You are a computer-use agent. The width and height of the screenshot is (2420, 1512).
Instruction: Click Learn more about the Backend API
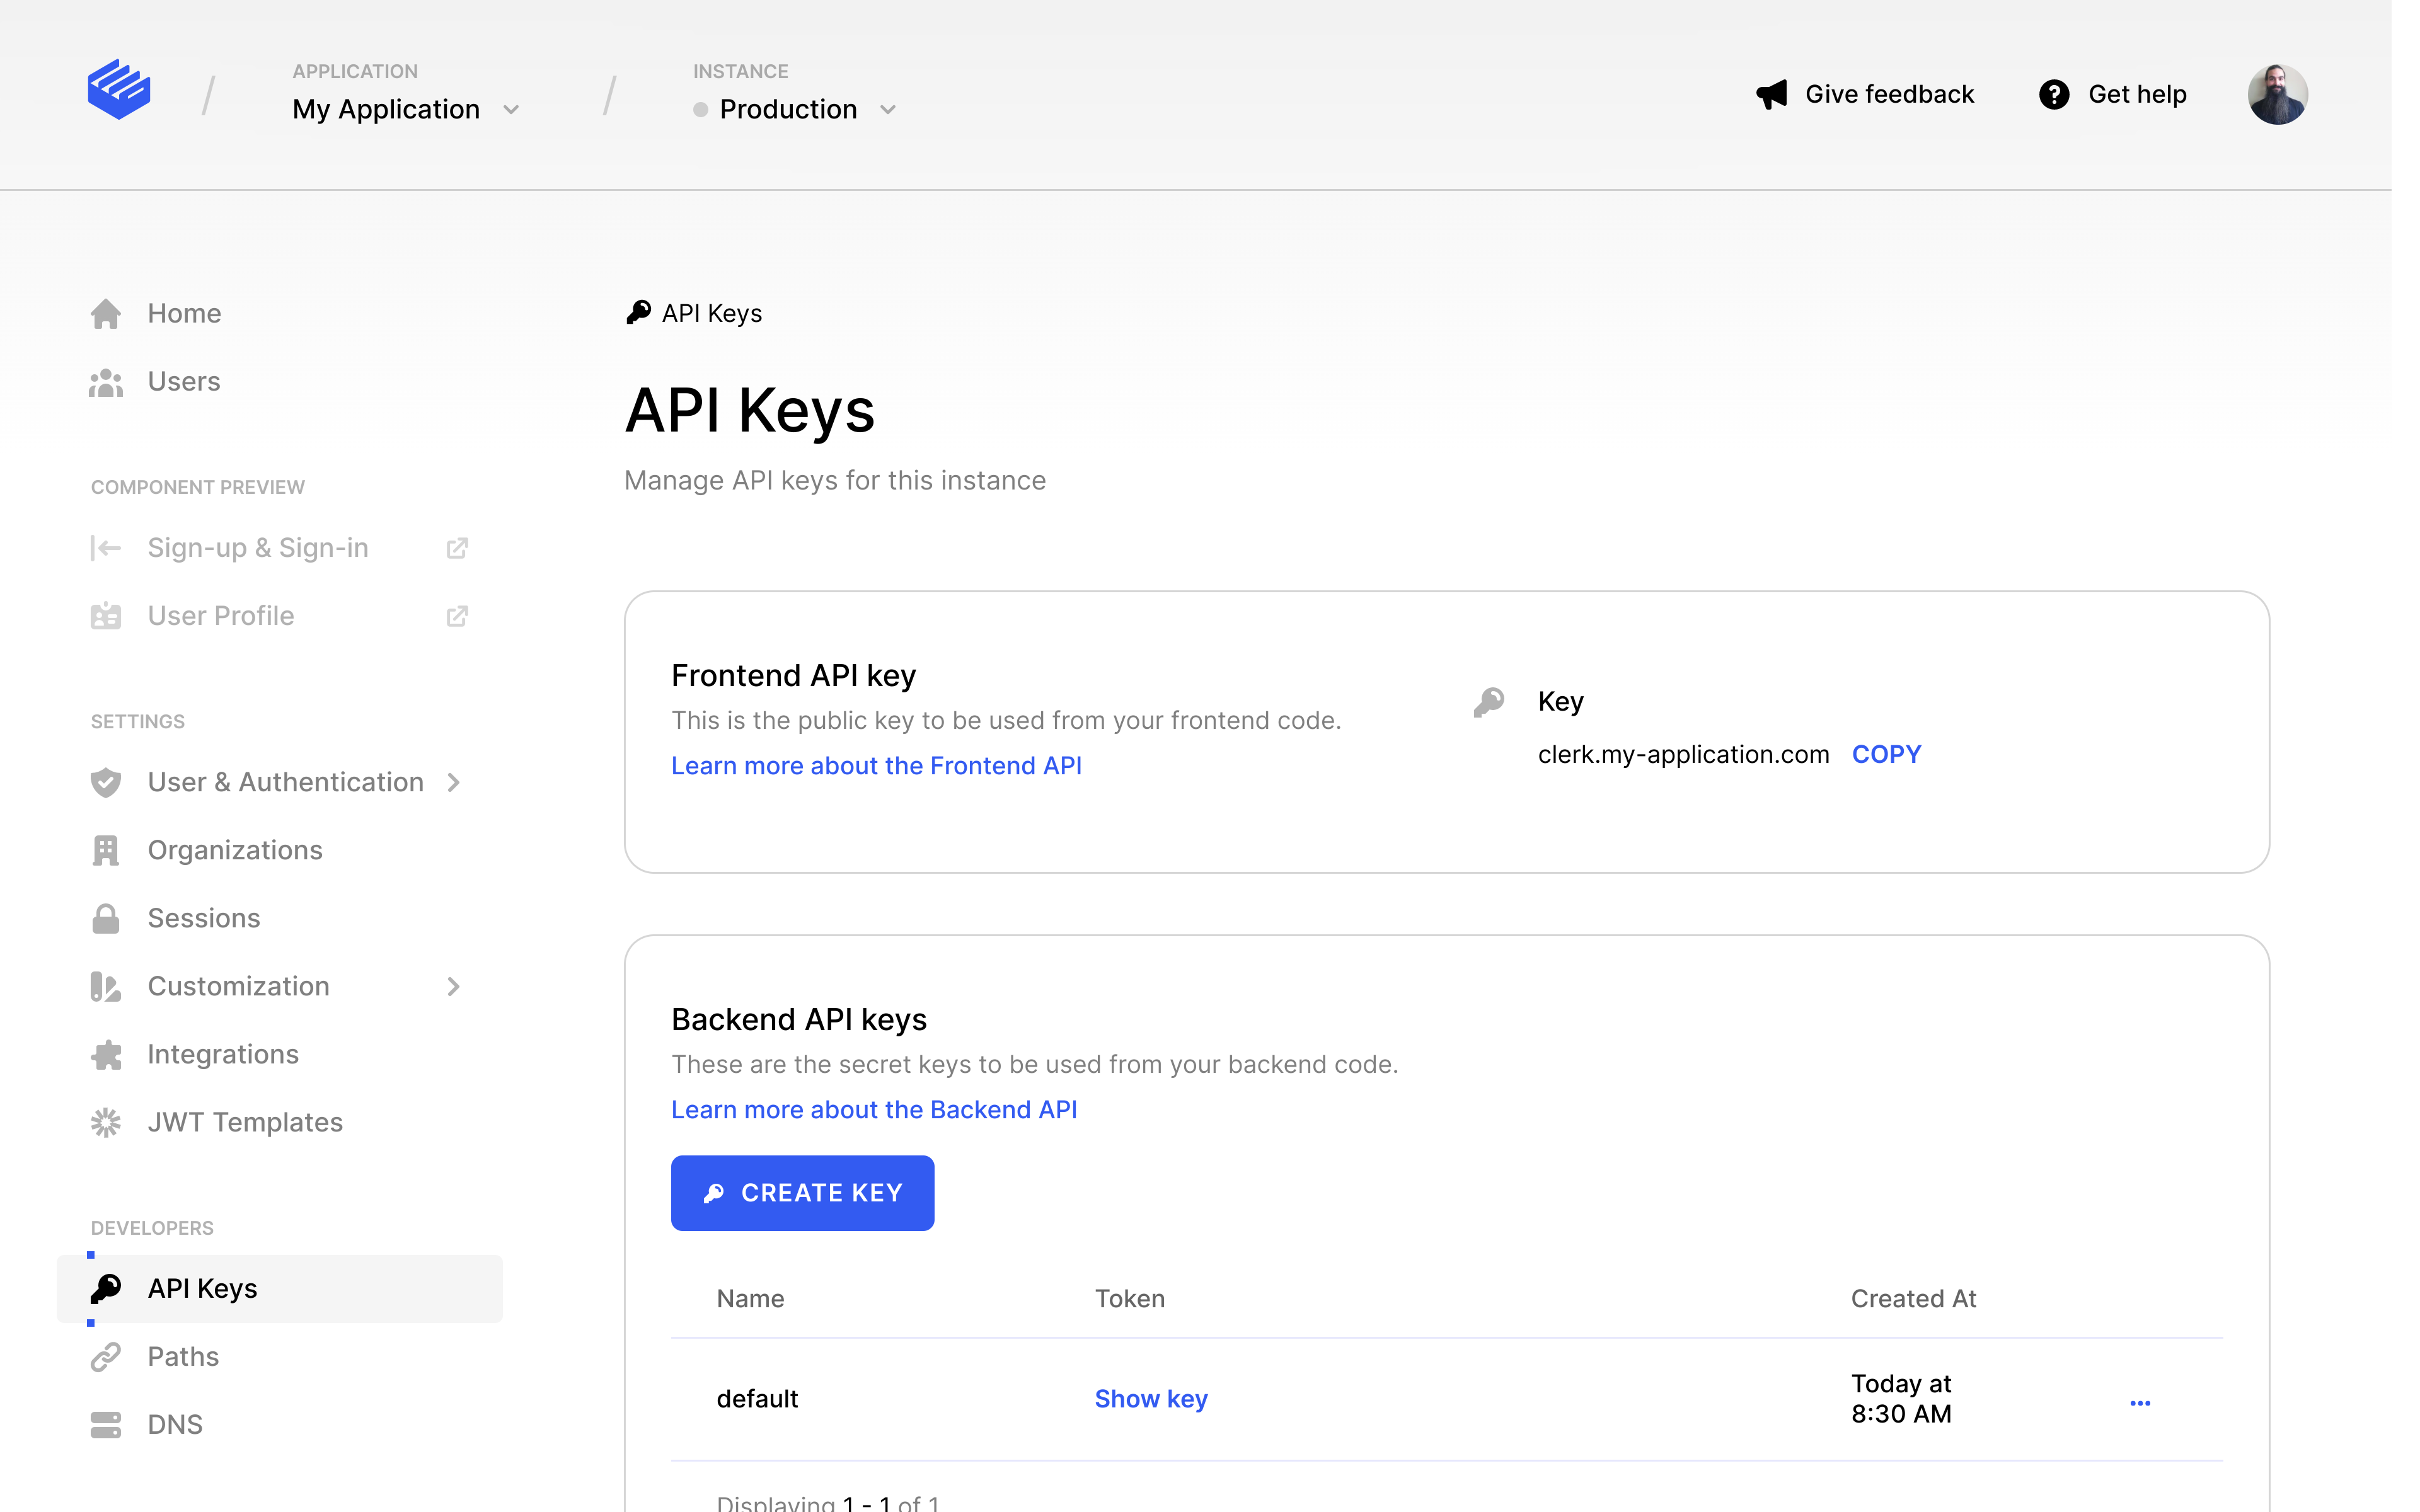point(874,1110)
